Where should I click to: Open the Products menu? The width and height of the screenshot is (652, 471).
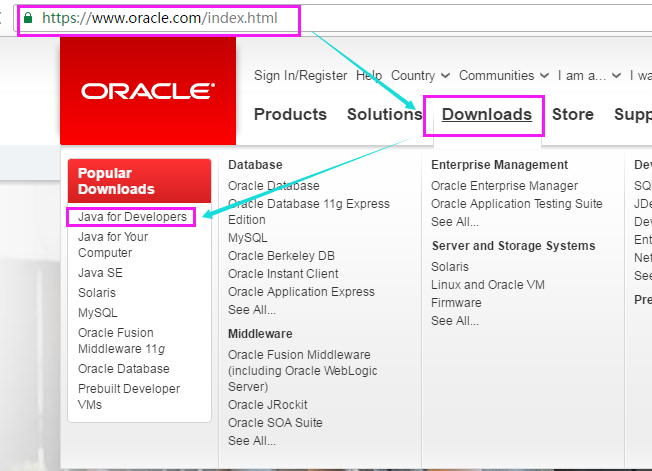290,114
